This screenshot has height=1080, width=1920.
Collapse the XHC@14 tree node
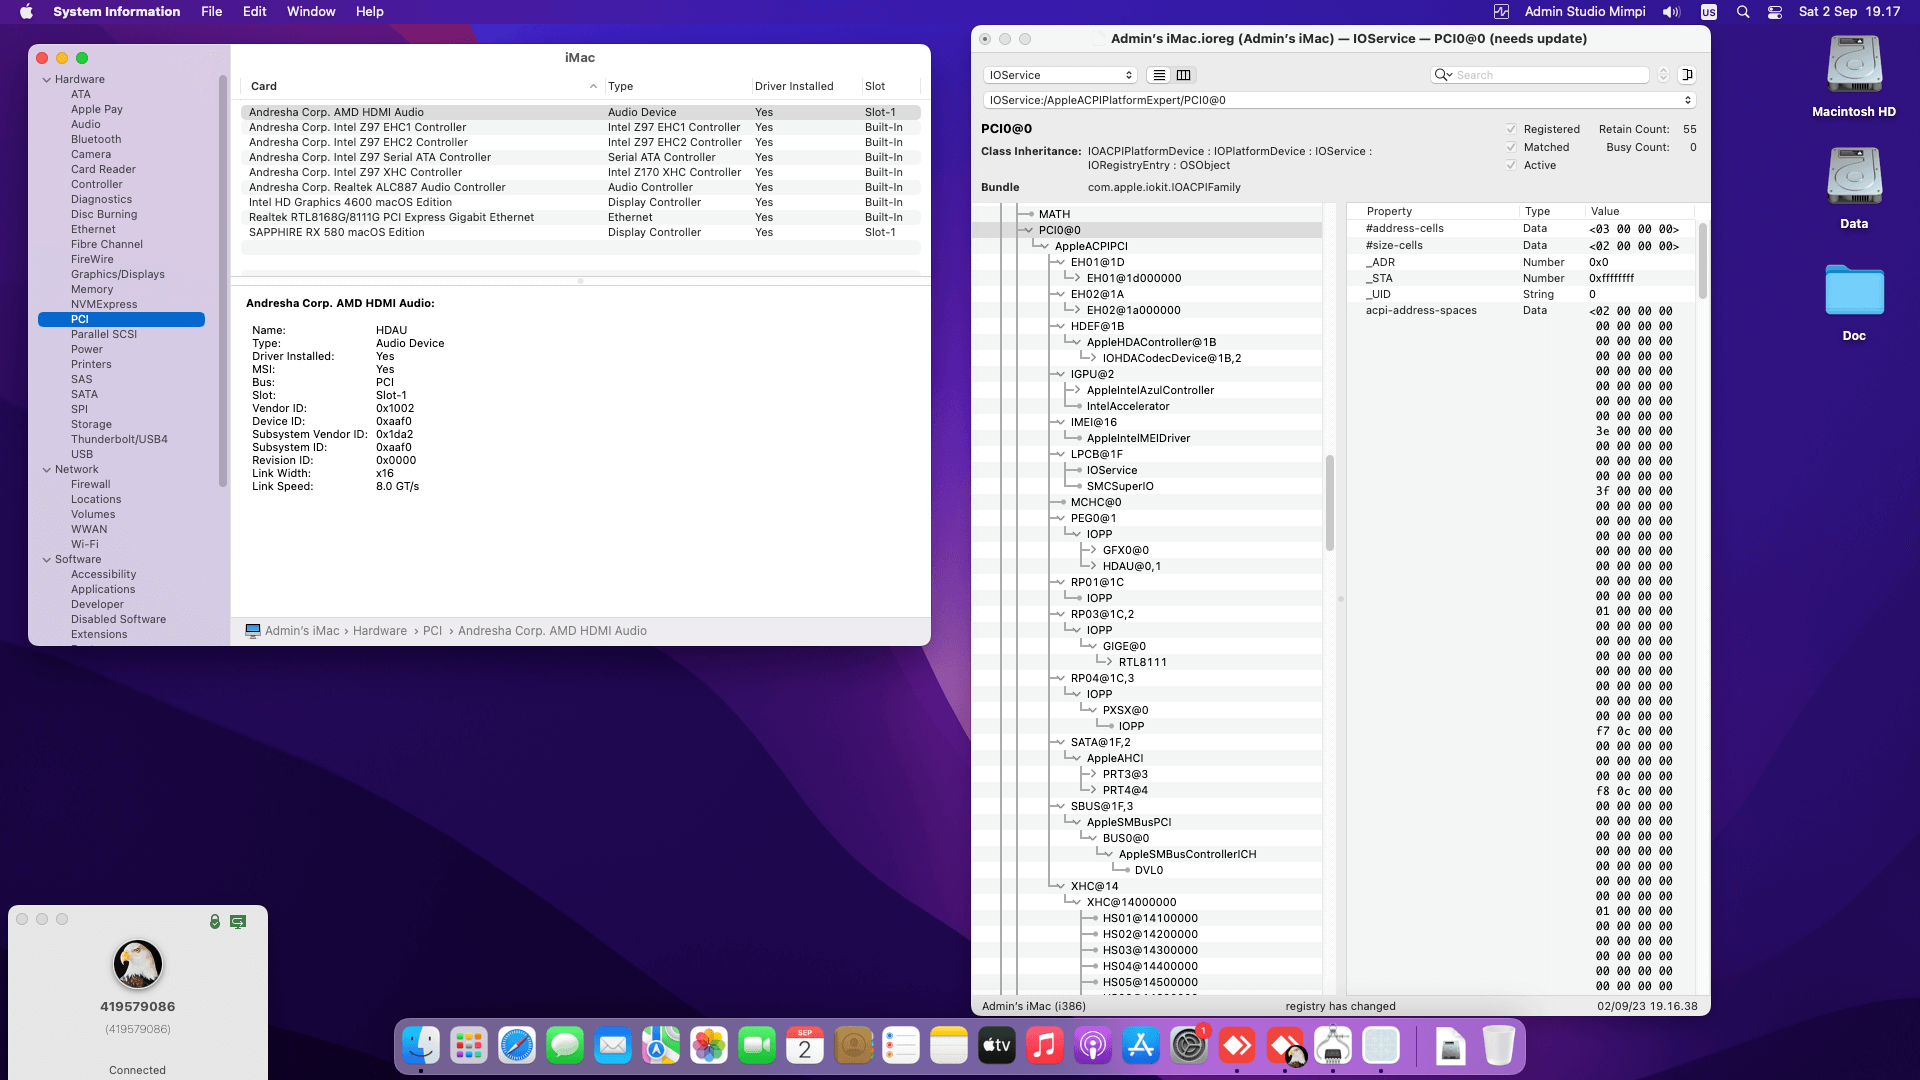(1059, 886)
